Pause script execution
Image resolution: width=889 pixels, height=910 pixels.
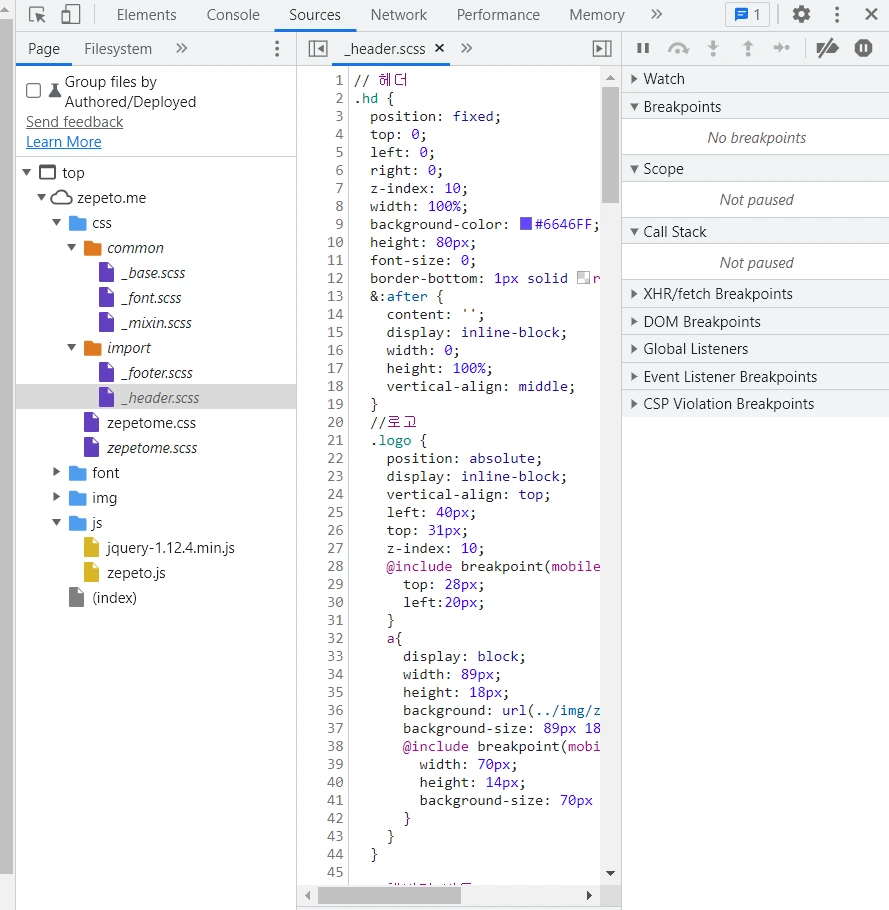coord(643,48)
